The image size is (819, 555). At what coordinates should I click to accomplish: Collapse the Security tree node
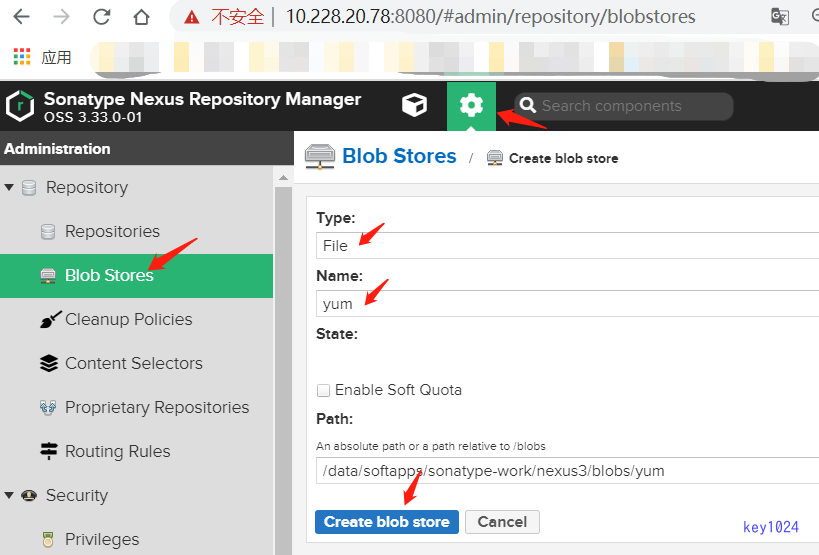pyautogui.click(x=9, y=495)
